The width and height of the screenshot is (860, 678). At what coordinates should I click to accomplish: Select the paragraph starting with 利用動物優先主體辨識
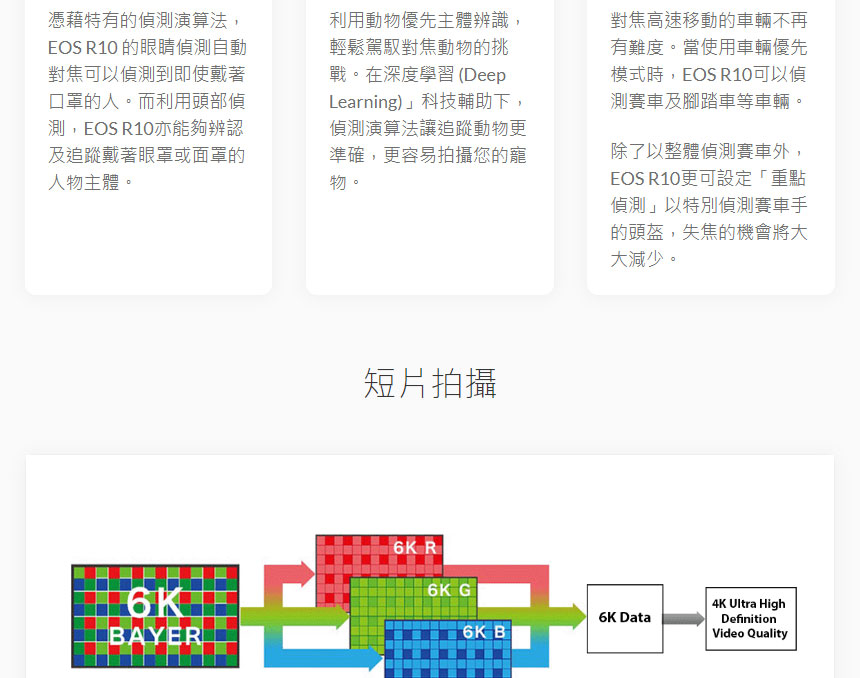click(x=428, y=101)
